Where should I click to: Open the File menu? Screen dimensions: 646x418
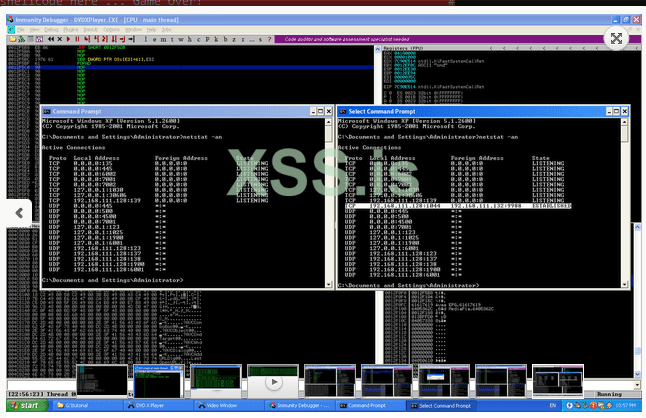[x=21, y=30]
